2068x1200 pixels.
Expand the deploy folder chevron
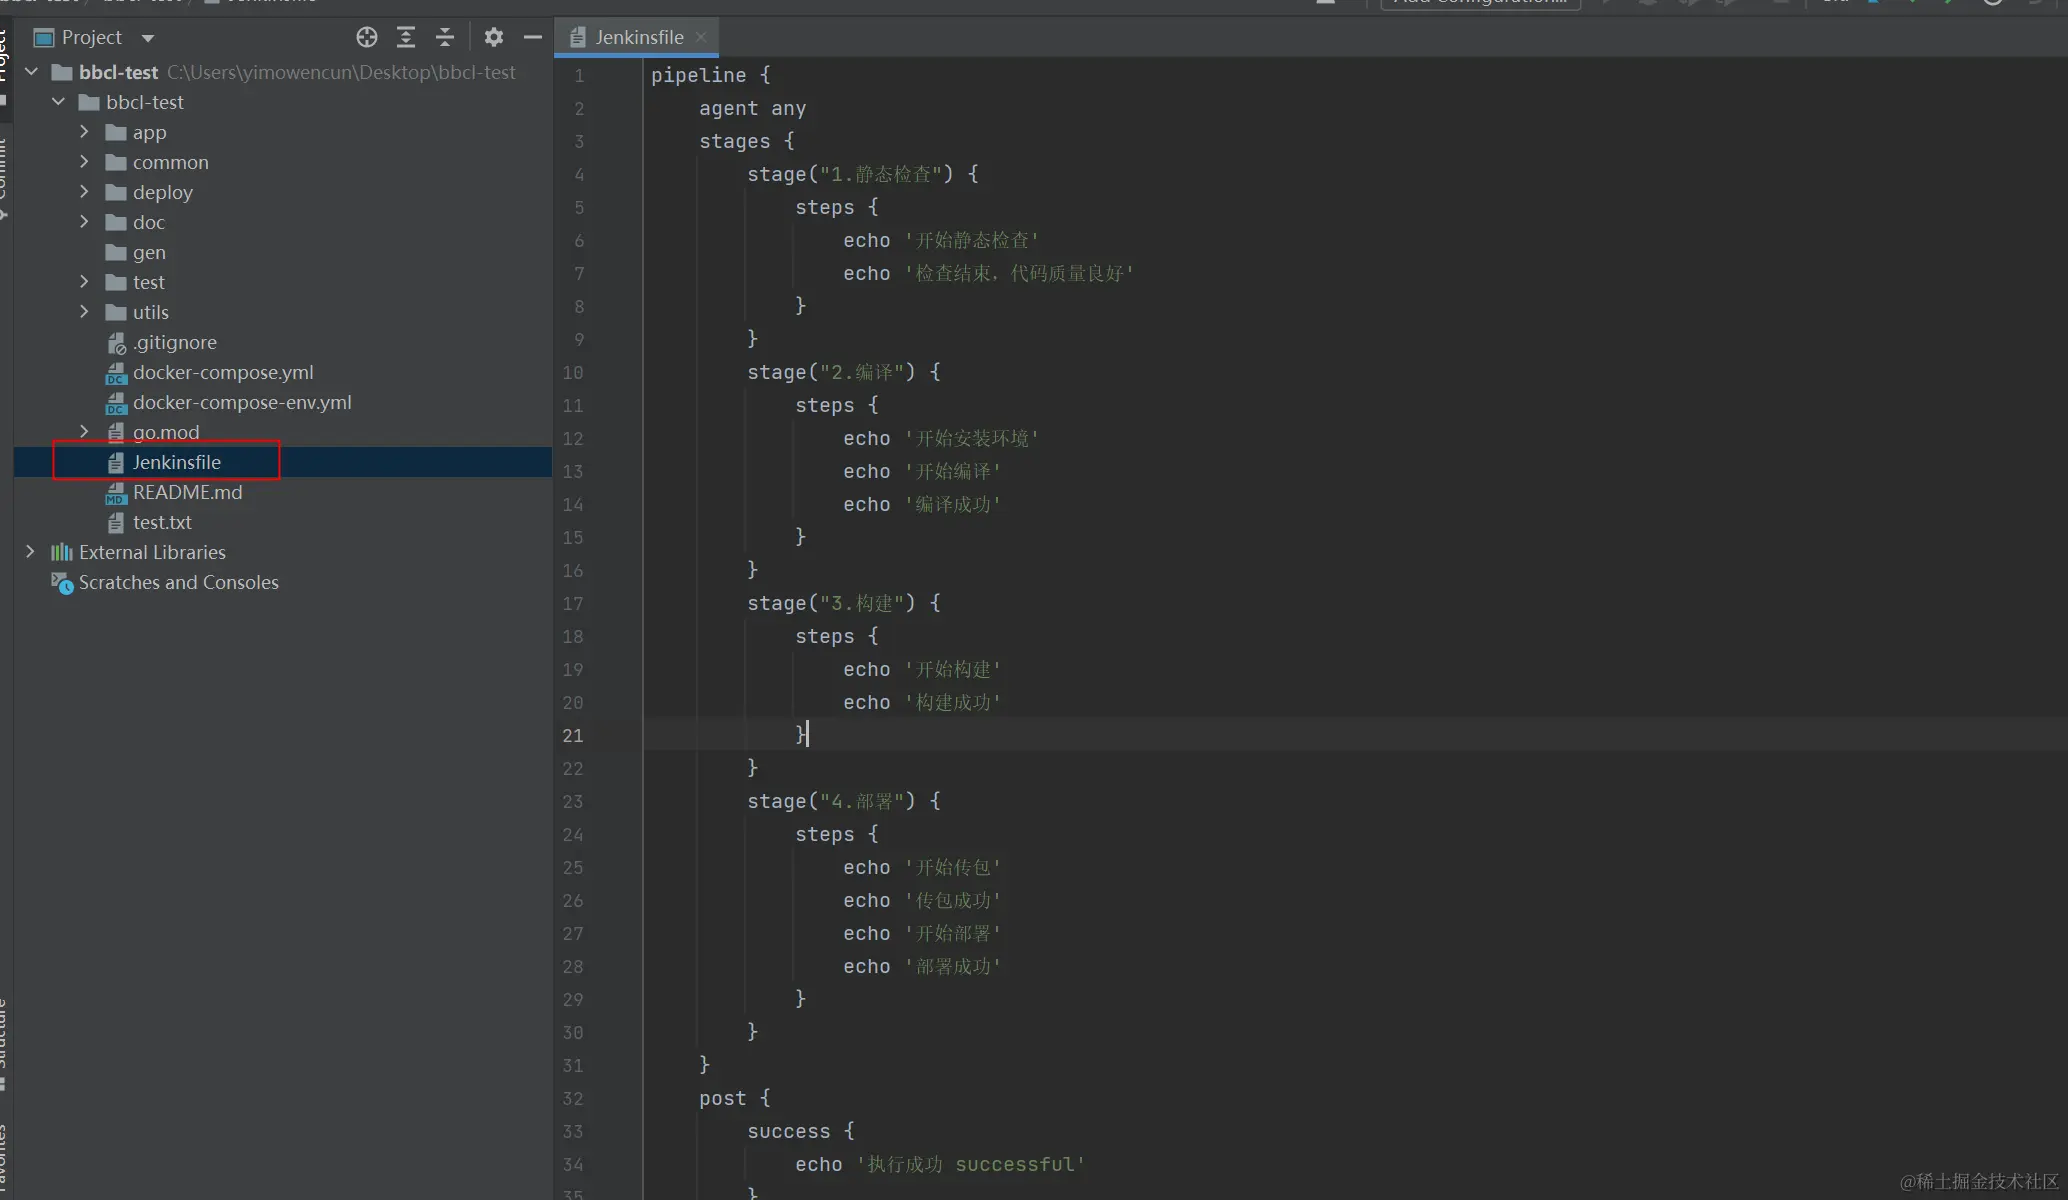pos(84,192)
